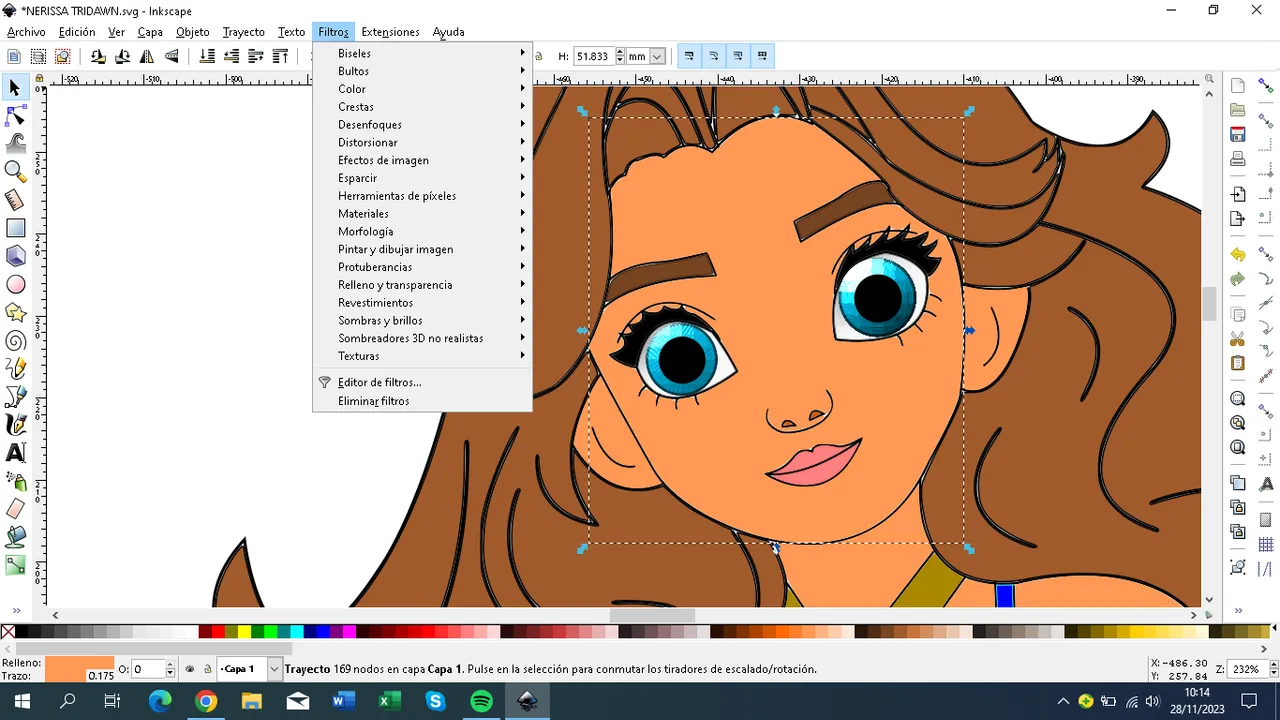Select the arrow Selector tool
The height and width of the screenshot is (720, 1280).
(15, 88)
